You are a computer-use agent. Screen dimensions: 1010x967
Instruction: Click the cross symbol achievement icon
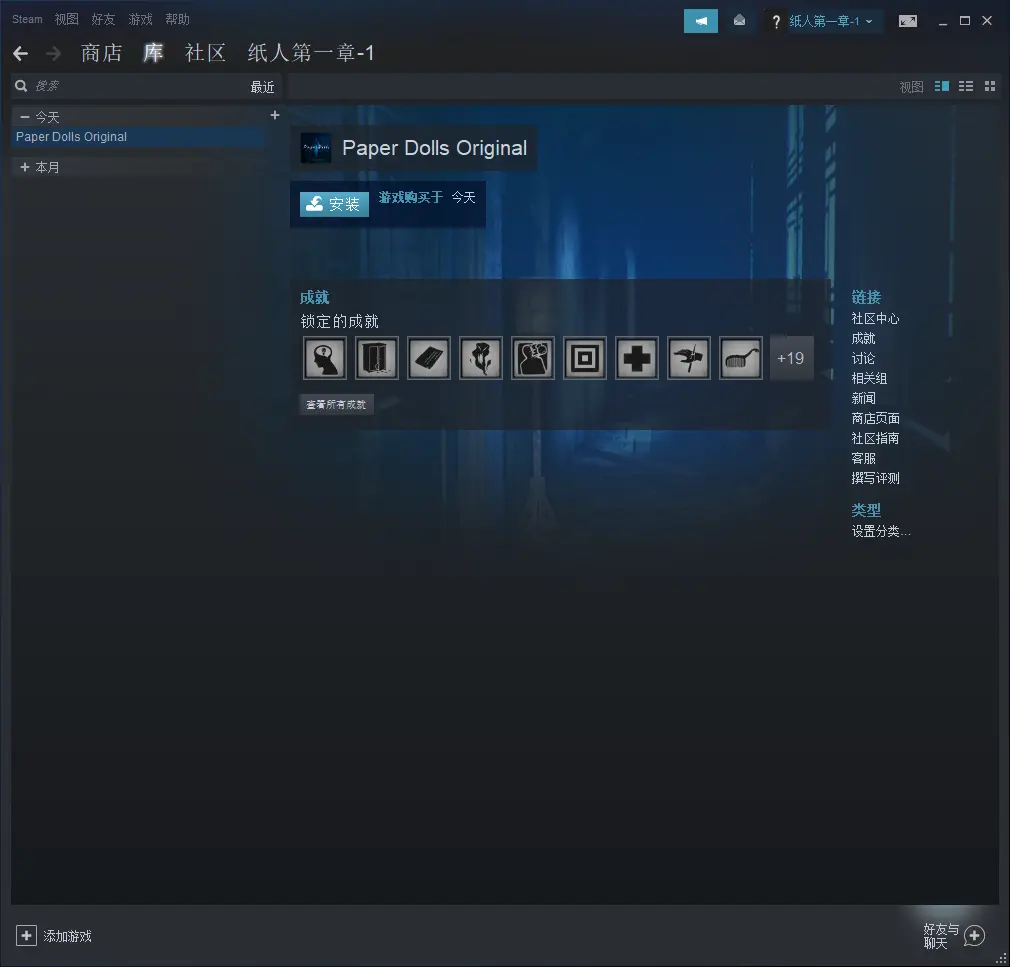point(637,358)
